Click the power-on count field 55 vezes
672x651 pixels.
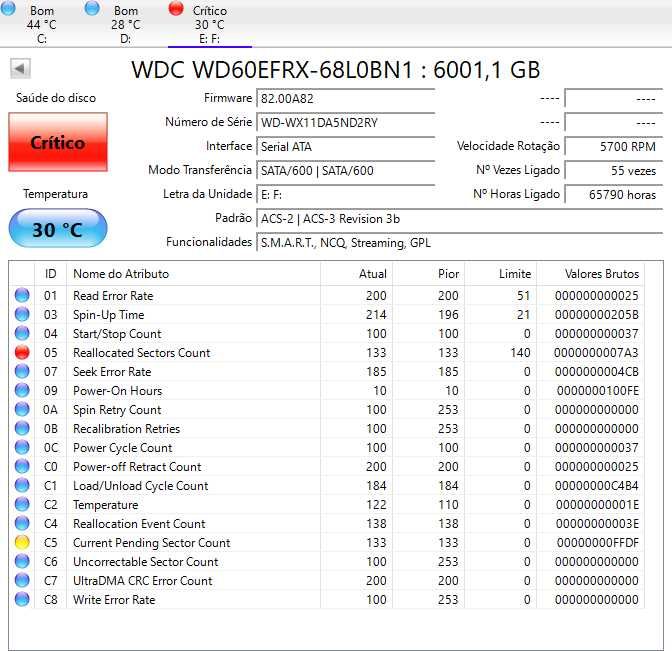pyautogui.click(x=614, y=171)
